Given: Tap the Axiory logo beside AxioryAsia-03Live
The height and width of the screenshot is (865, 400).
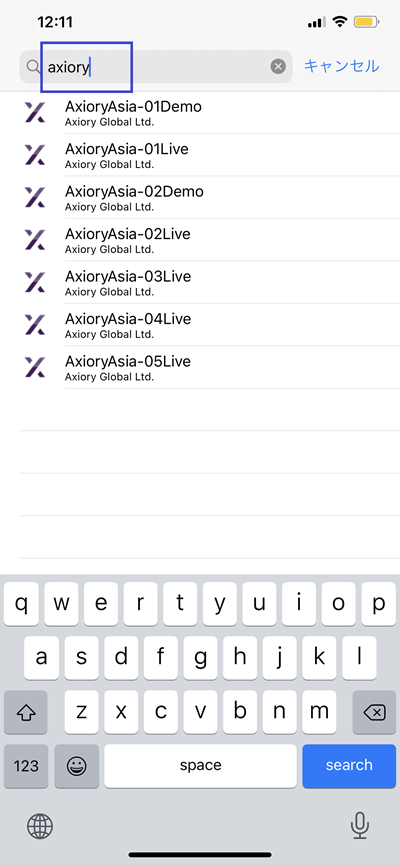Looking at the screenshot, I should pos(35,282).
